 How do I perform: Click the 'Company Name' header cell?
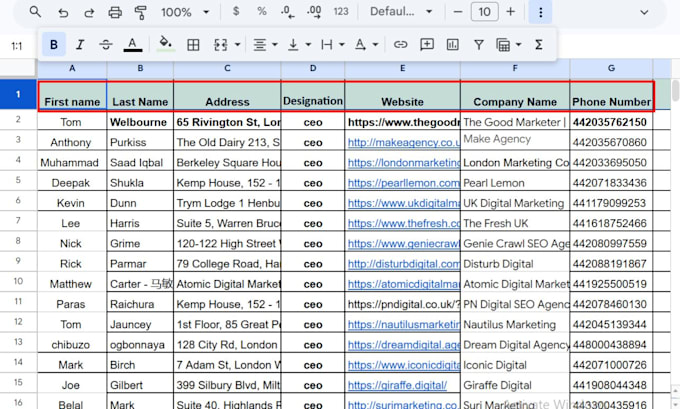coord(515,95)
